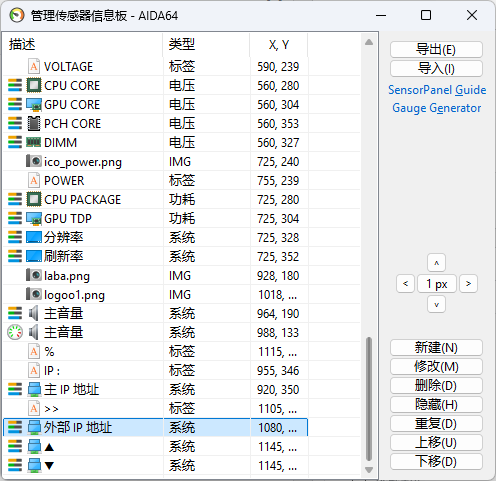This screenshot has height=481, width=496.
Task: Select the laba.png row name
Action: (67, 276)
